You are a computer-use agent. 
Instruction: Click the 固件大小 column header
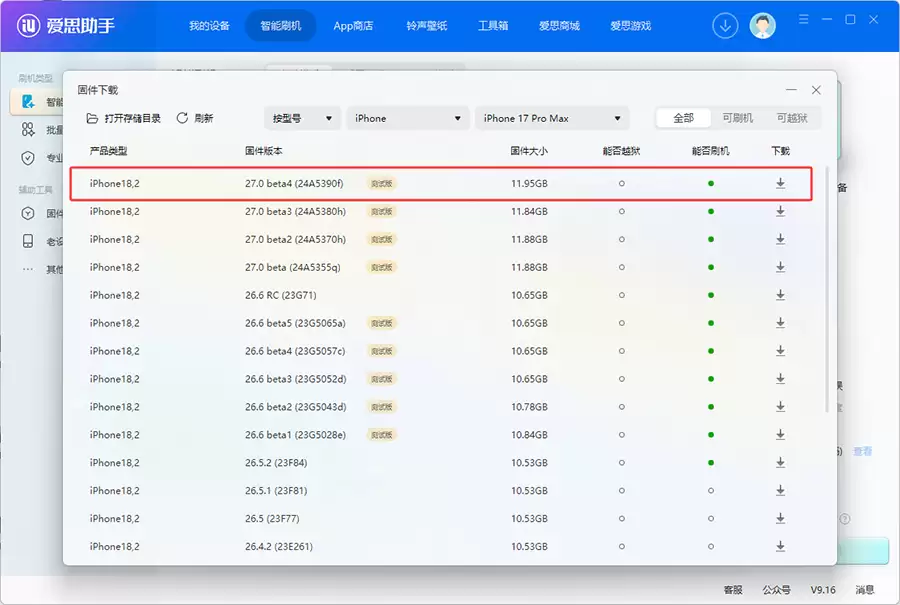pos(529,151)
